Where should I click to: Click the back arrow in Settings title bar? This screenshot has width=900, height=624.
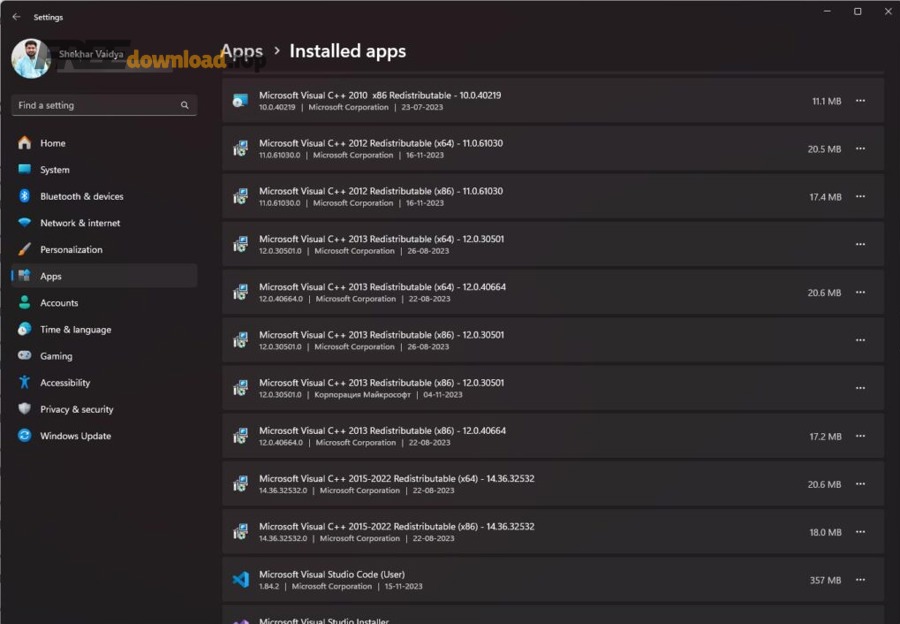16,17
